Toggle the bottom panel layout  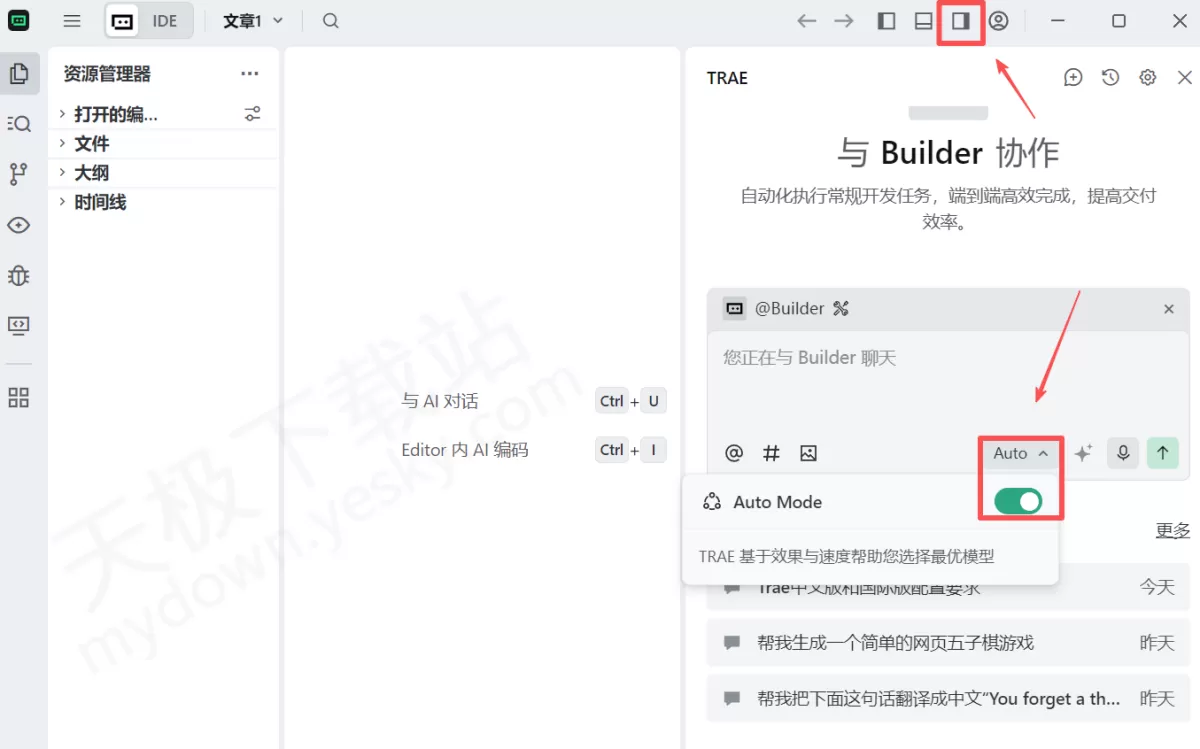coord(923,21)
